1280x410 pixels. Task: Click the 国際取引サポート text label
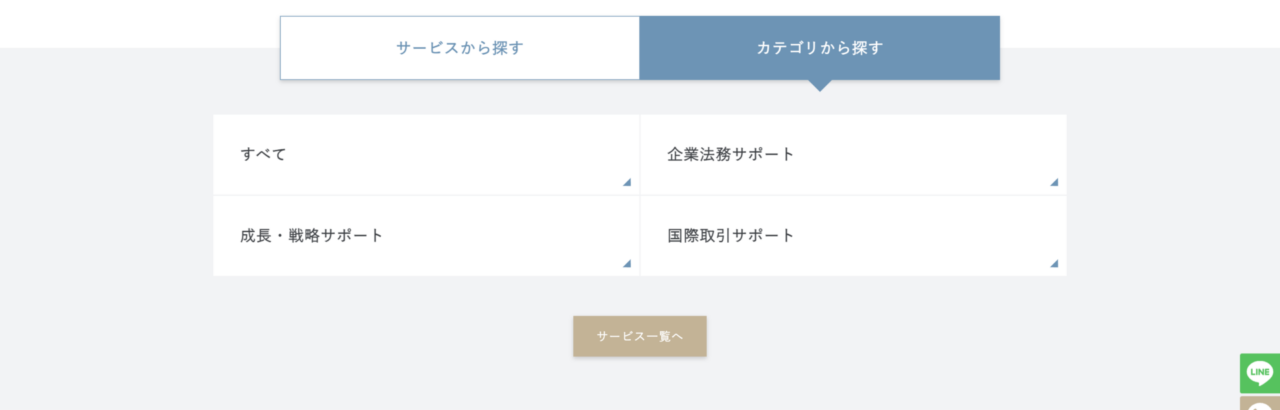[x=731, y=236]
